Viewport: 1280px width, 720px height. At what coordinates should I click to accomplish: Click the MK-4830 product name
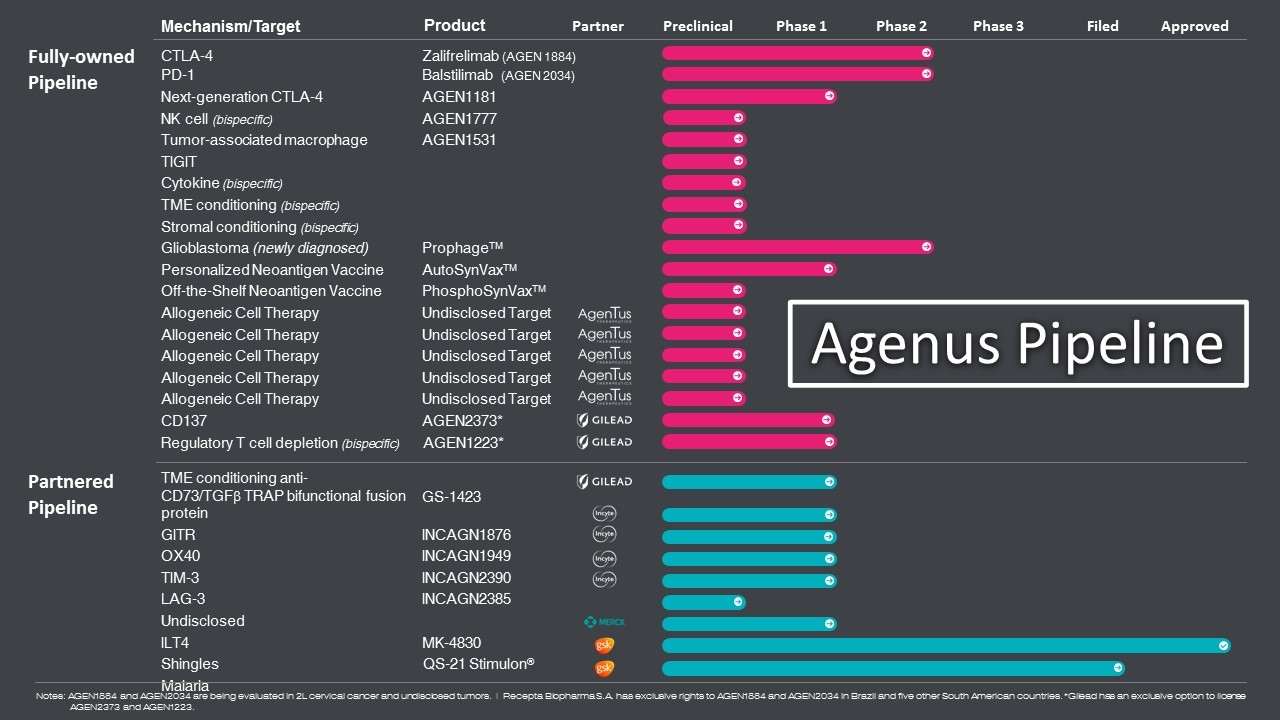pyautogui.click(x=452, y=643)
